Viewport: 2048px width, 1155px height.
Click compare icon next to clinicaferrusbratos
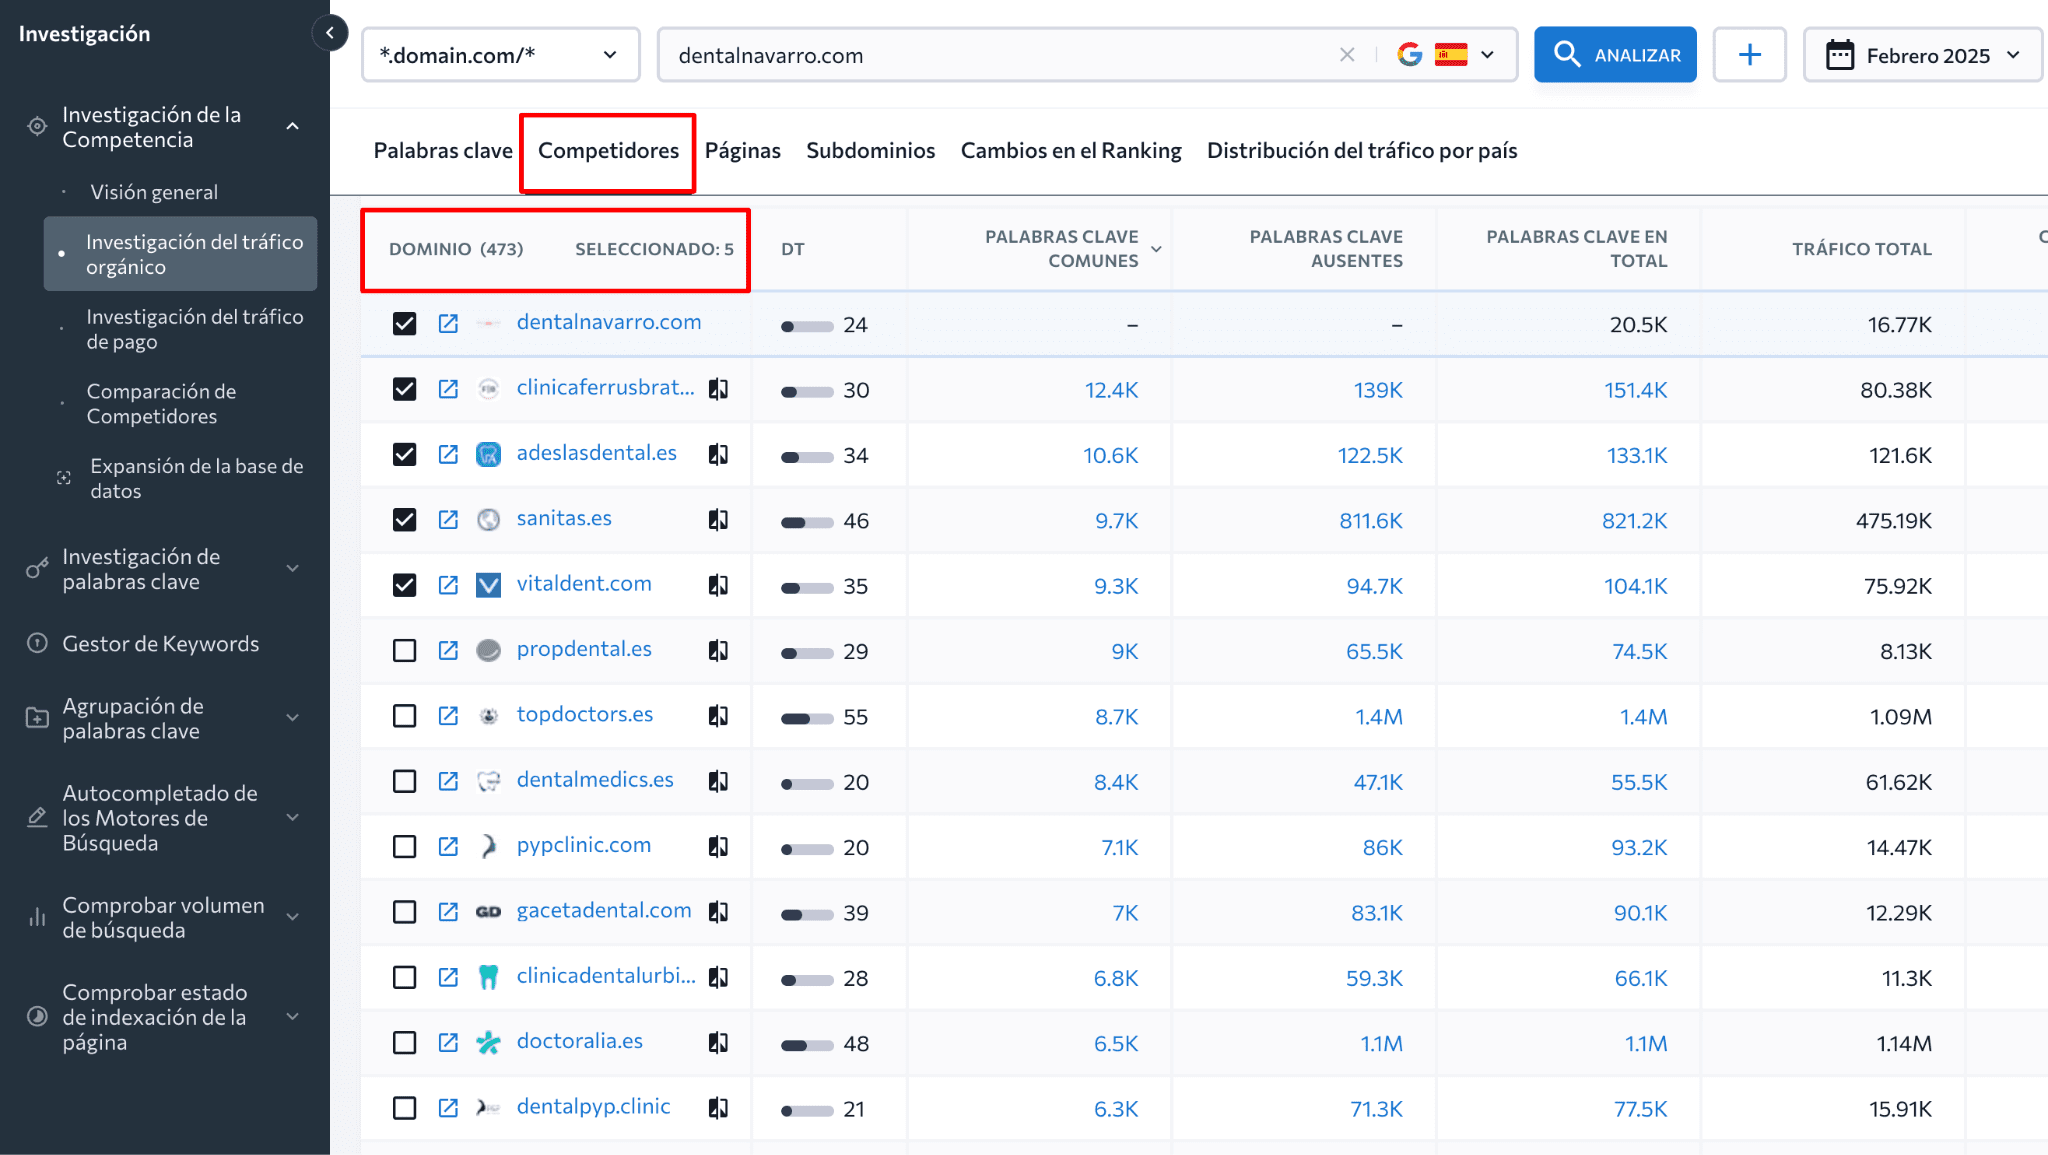(718, 389)
